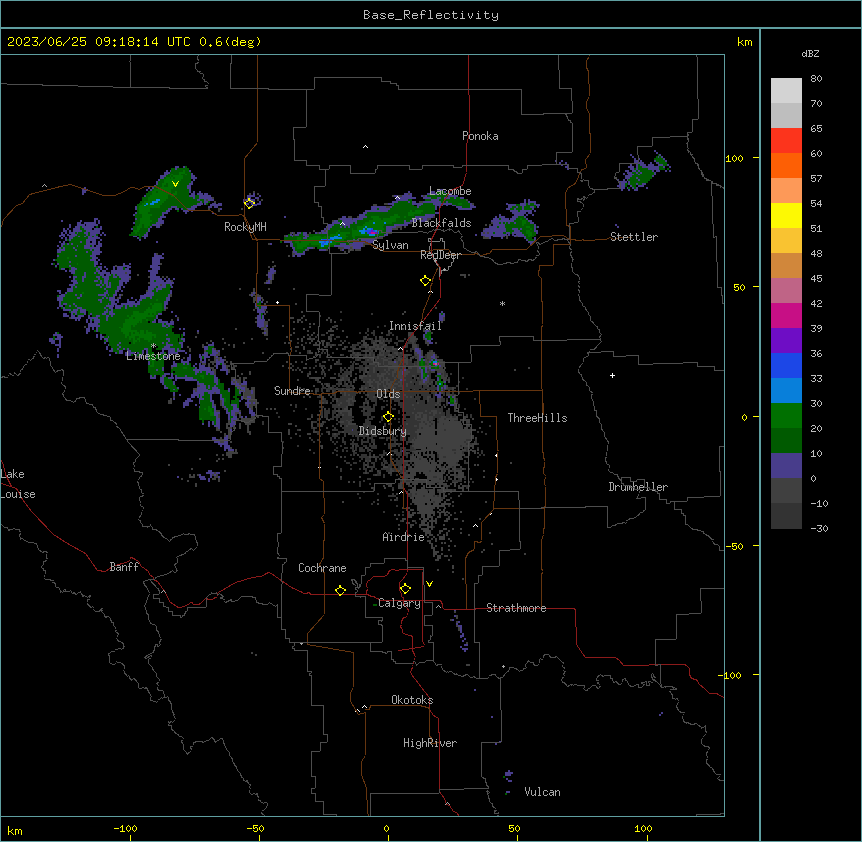Pick the light gray 70-80 dBZ swatch
The height and width of the screenshot is (842, 862).
[786, 91]
